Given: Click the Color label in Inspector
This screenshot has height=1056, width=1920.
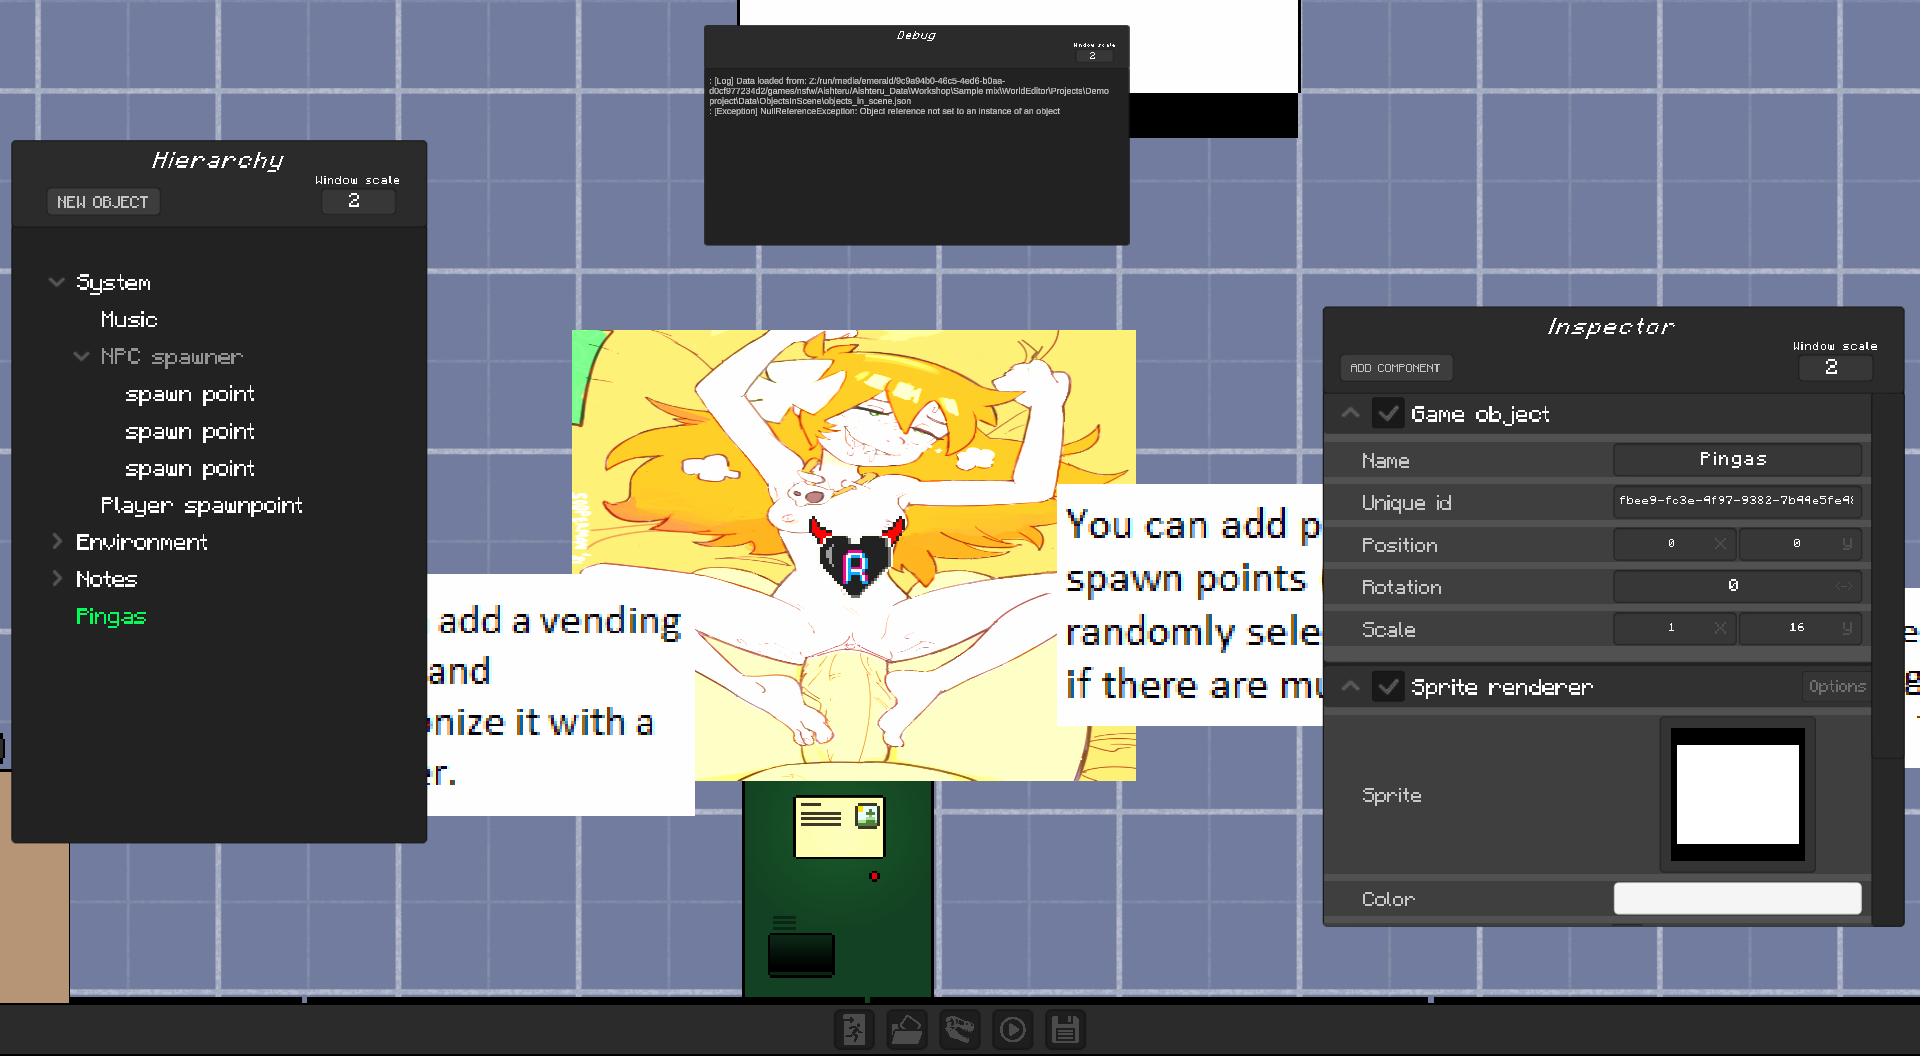Looking at the screenshot, I should [x=1388, y=899].
